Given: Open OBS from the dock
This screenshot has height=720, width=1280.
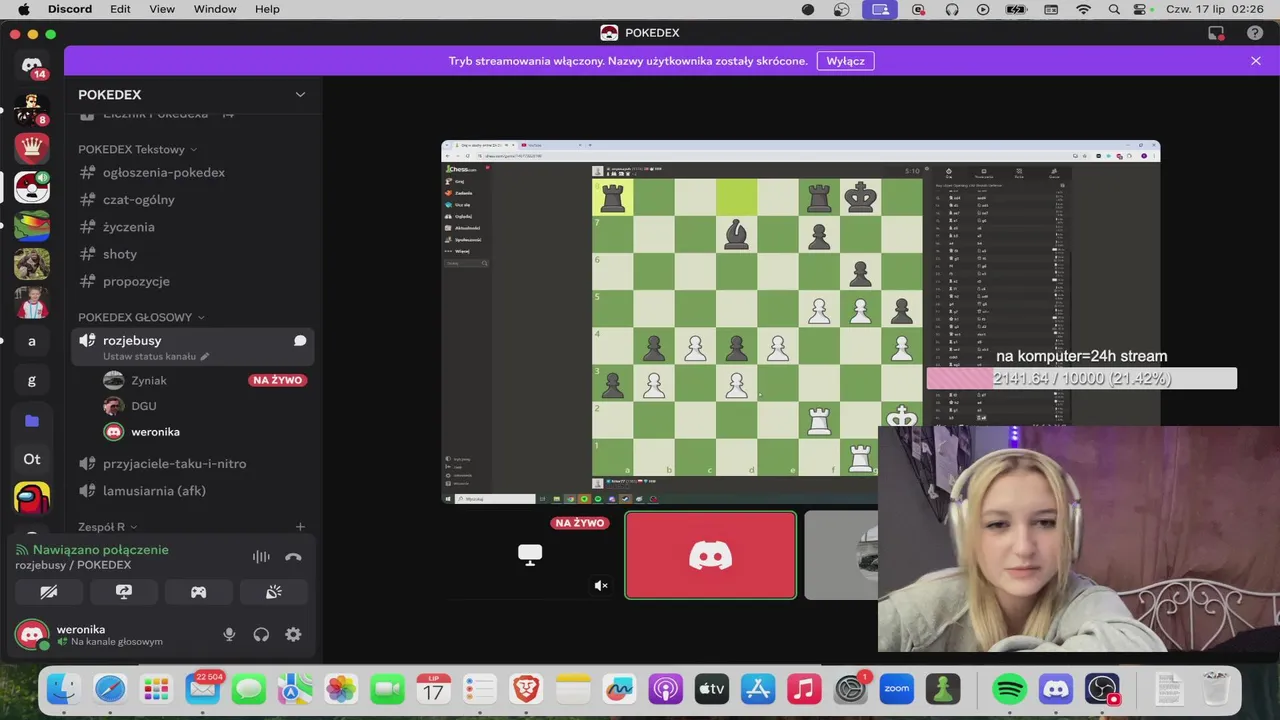Looking at the screenshot, I should [x=1102, y=688].
